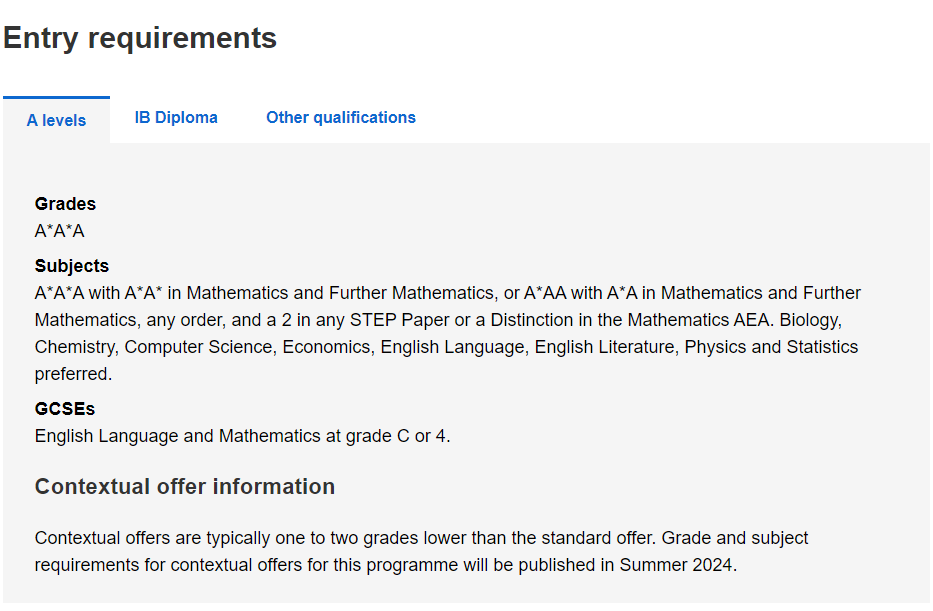This screenshot has height=611, width=933.
Task: Click the word Economics
Action: 326,347
